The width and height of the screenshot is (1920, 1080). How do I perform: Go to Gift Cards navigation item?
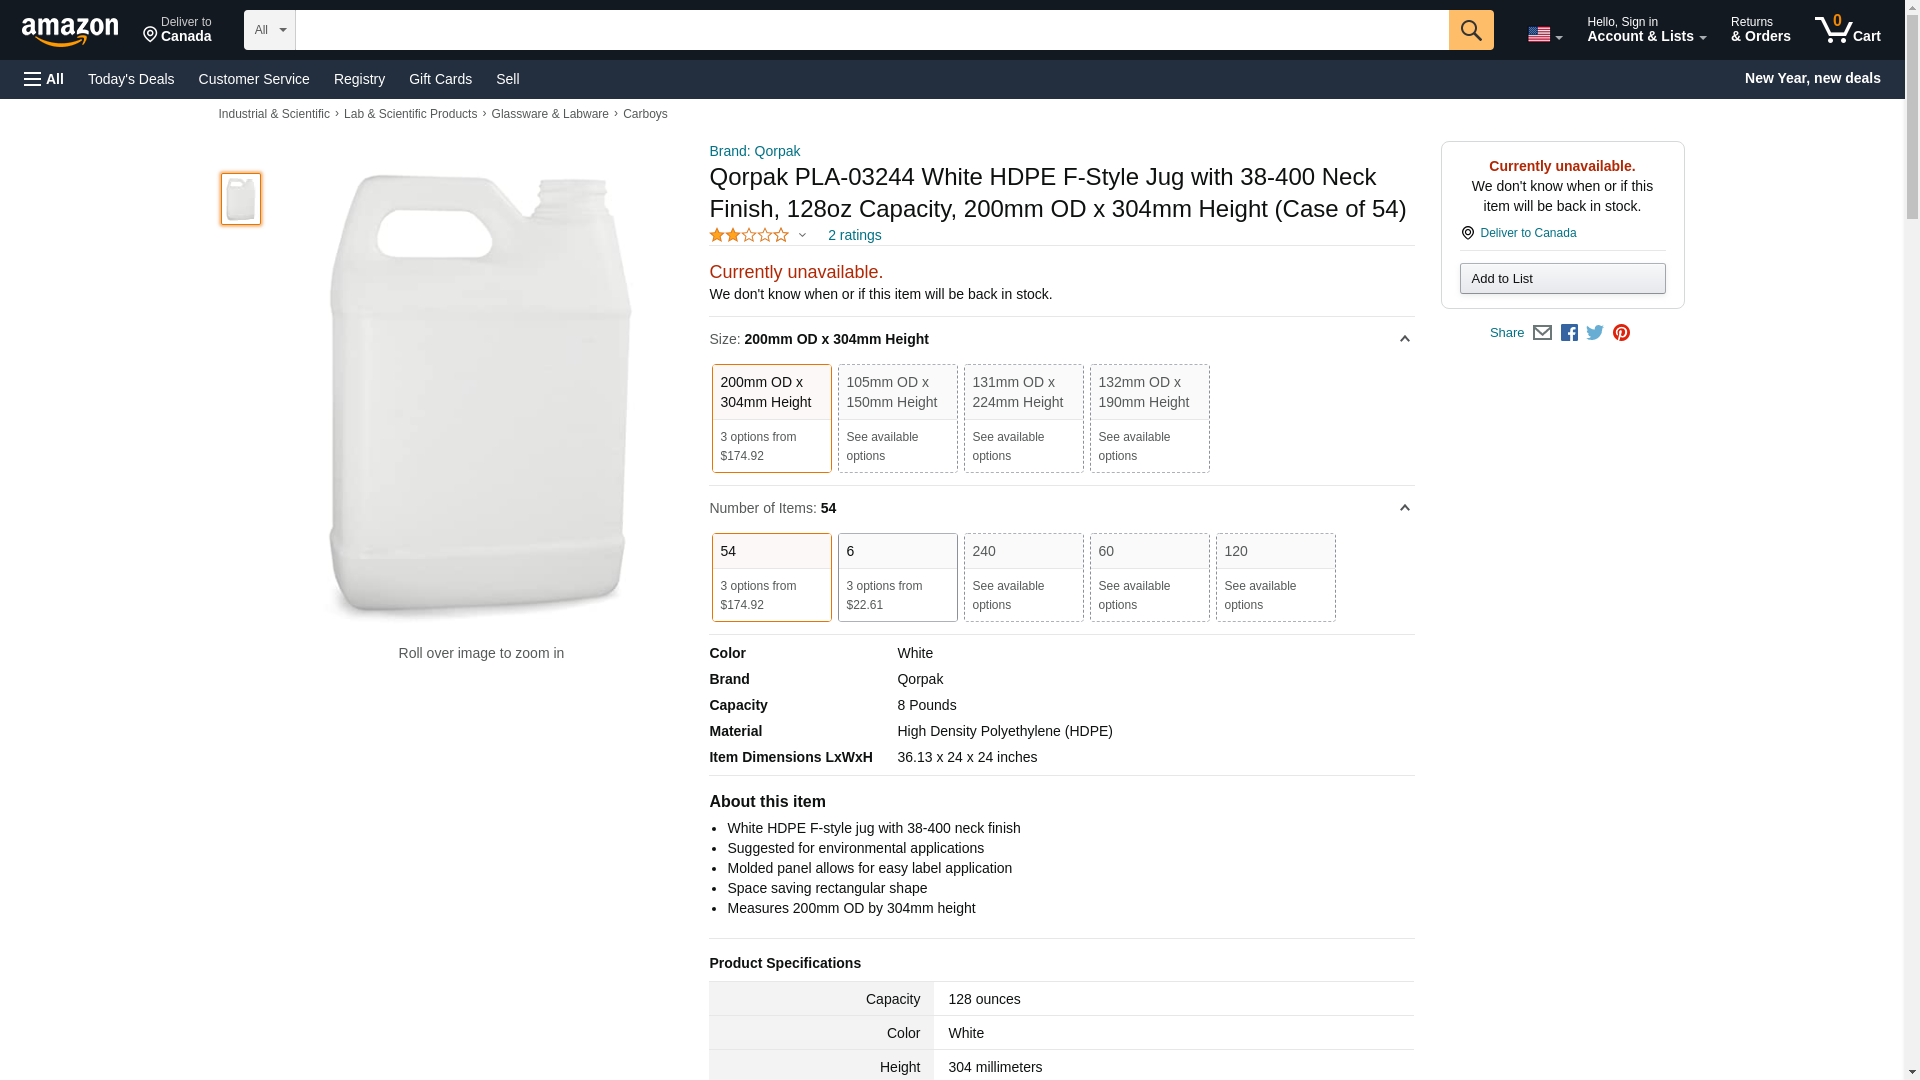coord(440,79)
